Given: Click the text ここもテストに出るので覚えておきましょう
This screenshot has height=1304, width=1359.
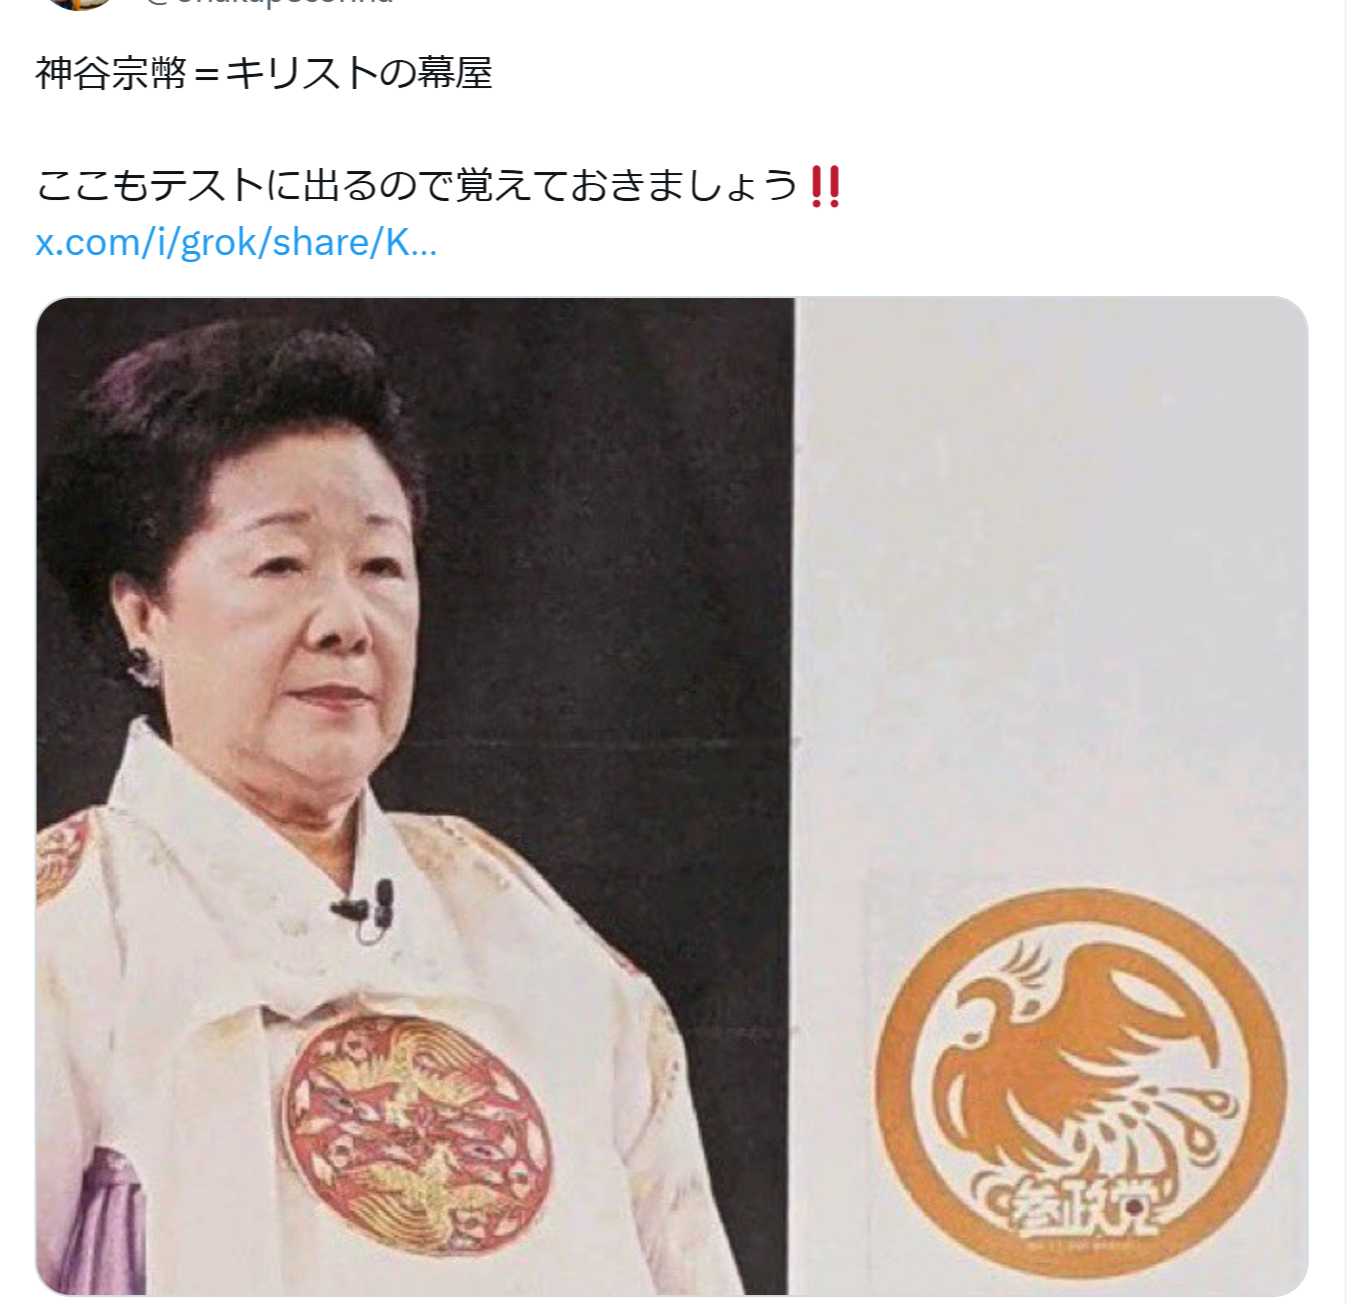Looking at the screenshot, I should pyautogui.click(x=417, y=187).
